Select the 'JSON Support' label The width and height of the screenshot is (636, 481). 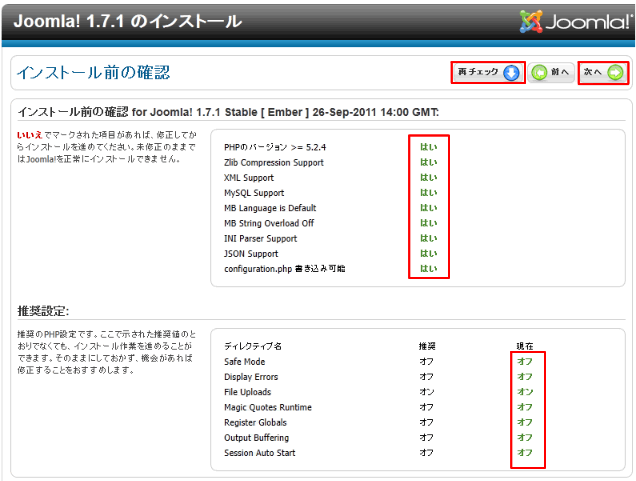click(251, 254)
